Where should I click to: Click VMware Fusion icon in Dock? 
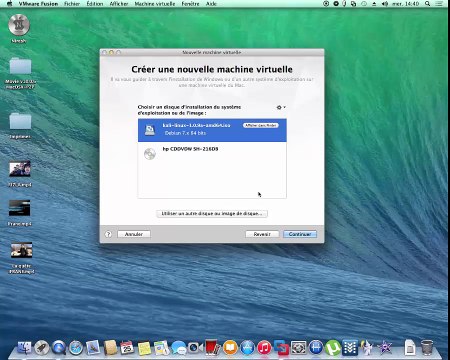click(x=281, y=348)
